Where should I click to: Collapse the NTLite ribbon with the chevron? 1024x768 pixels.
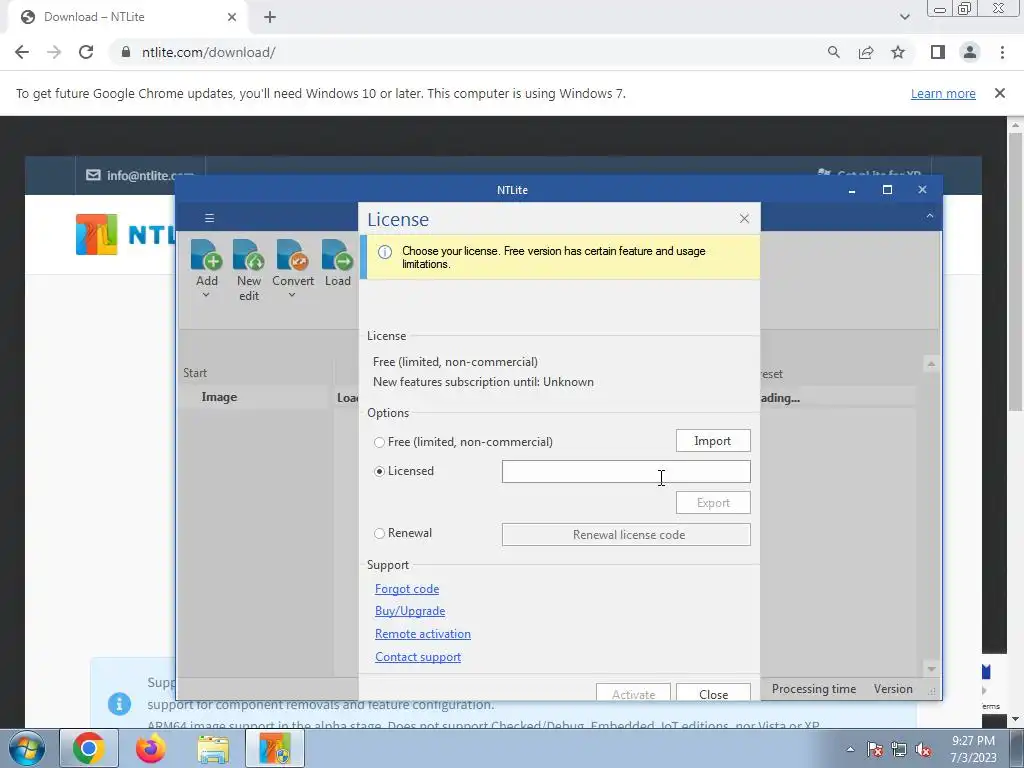[930, 216]
